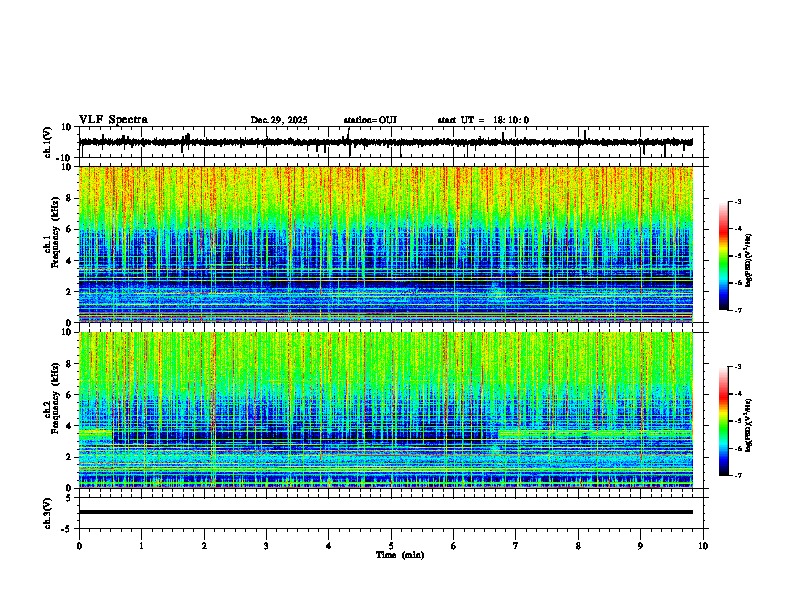Viewport: 792px width, 612px height.
Task: Click the ch.1 spectrogram color scale bar
Action: 723,256
